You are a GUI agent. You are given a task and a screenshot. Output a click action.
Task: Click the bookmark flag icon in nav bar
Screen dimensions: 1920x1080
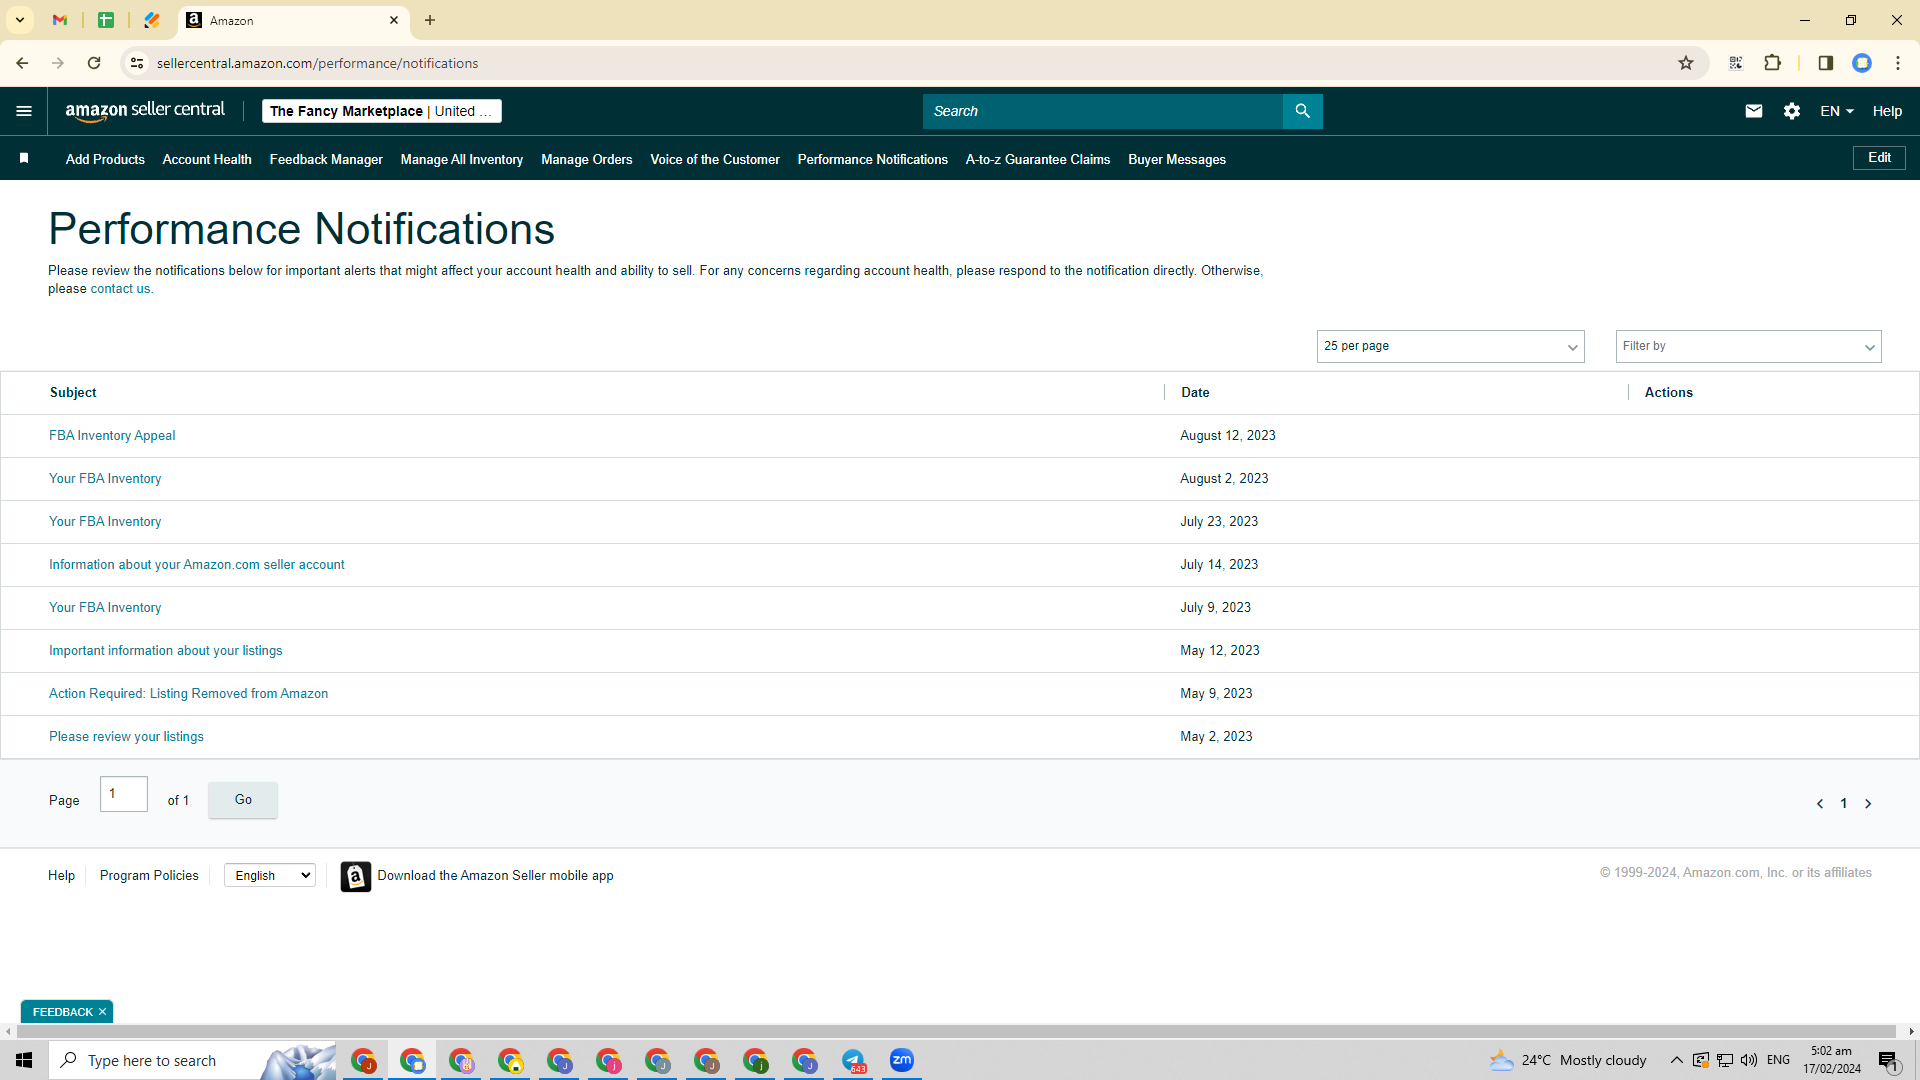[24, 158]
